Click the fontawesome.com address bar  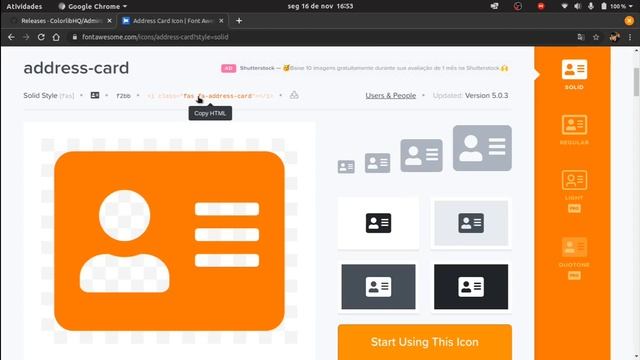[155, 37]
